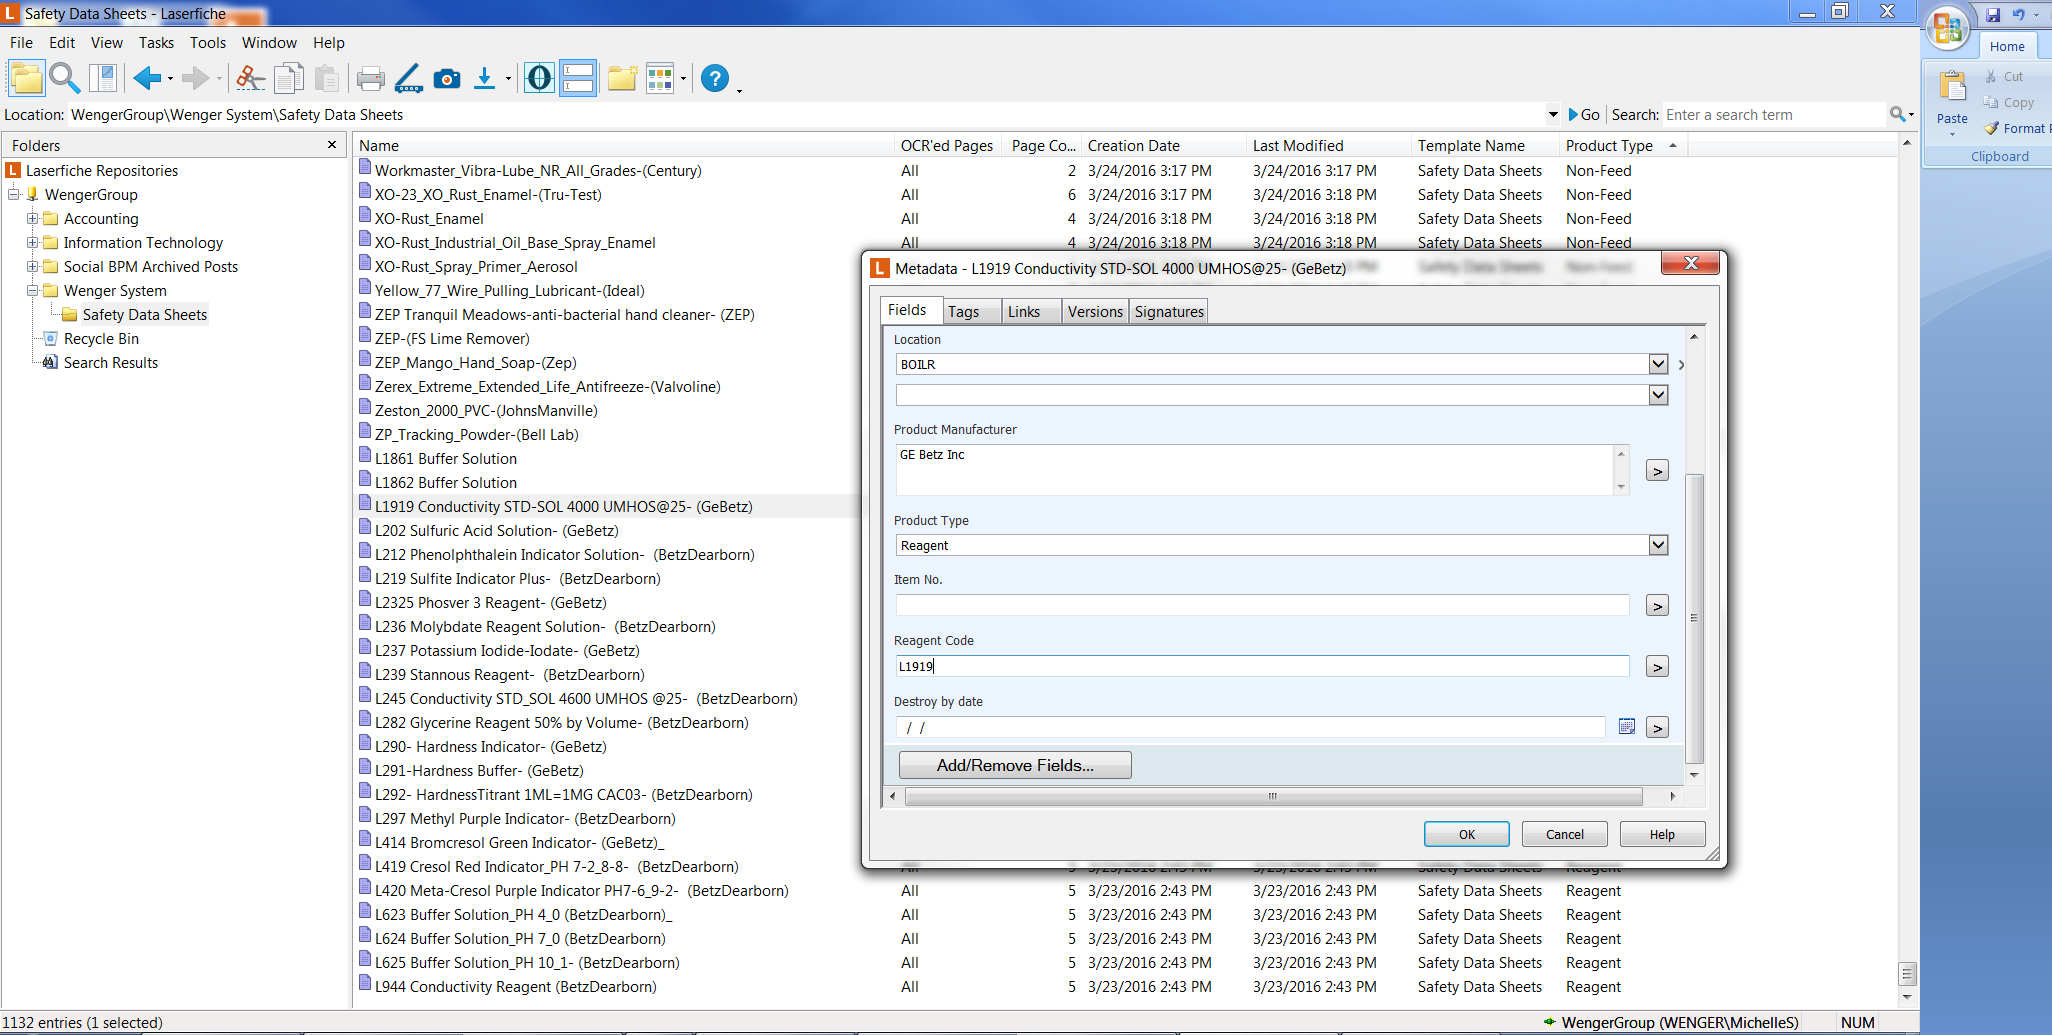
Task: Click the printer icon in toolbar
Action: click(x=370, y=78)
